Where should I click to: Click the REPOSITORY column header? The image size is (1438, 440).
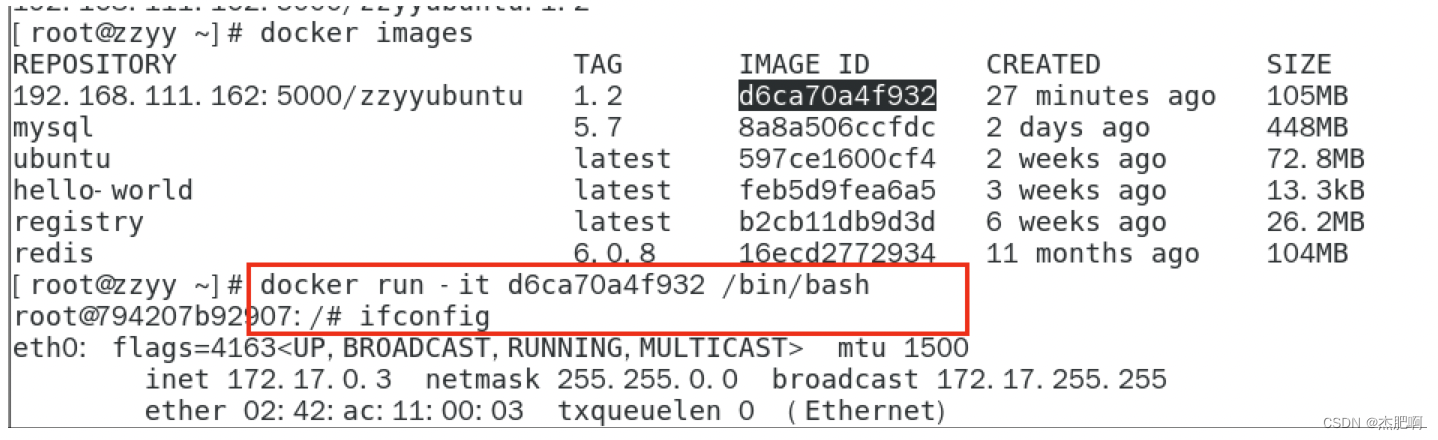(94, 65)
